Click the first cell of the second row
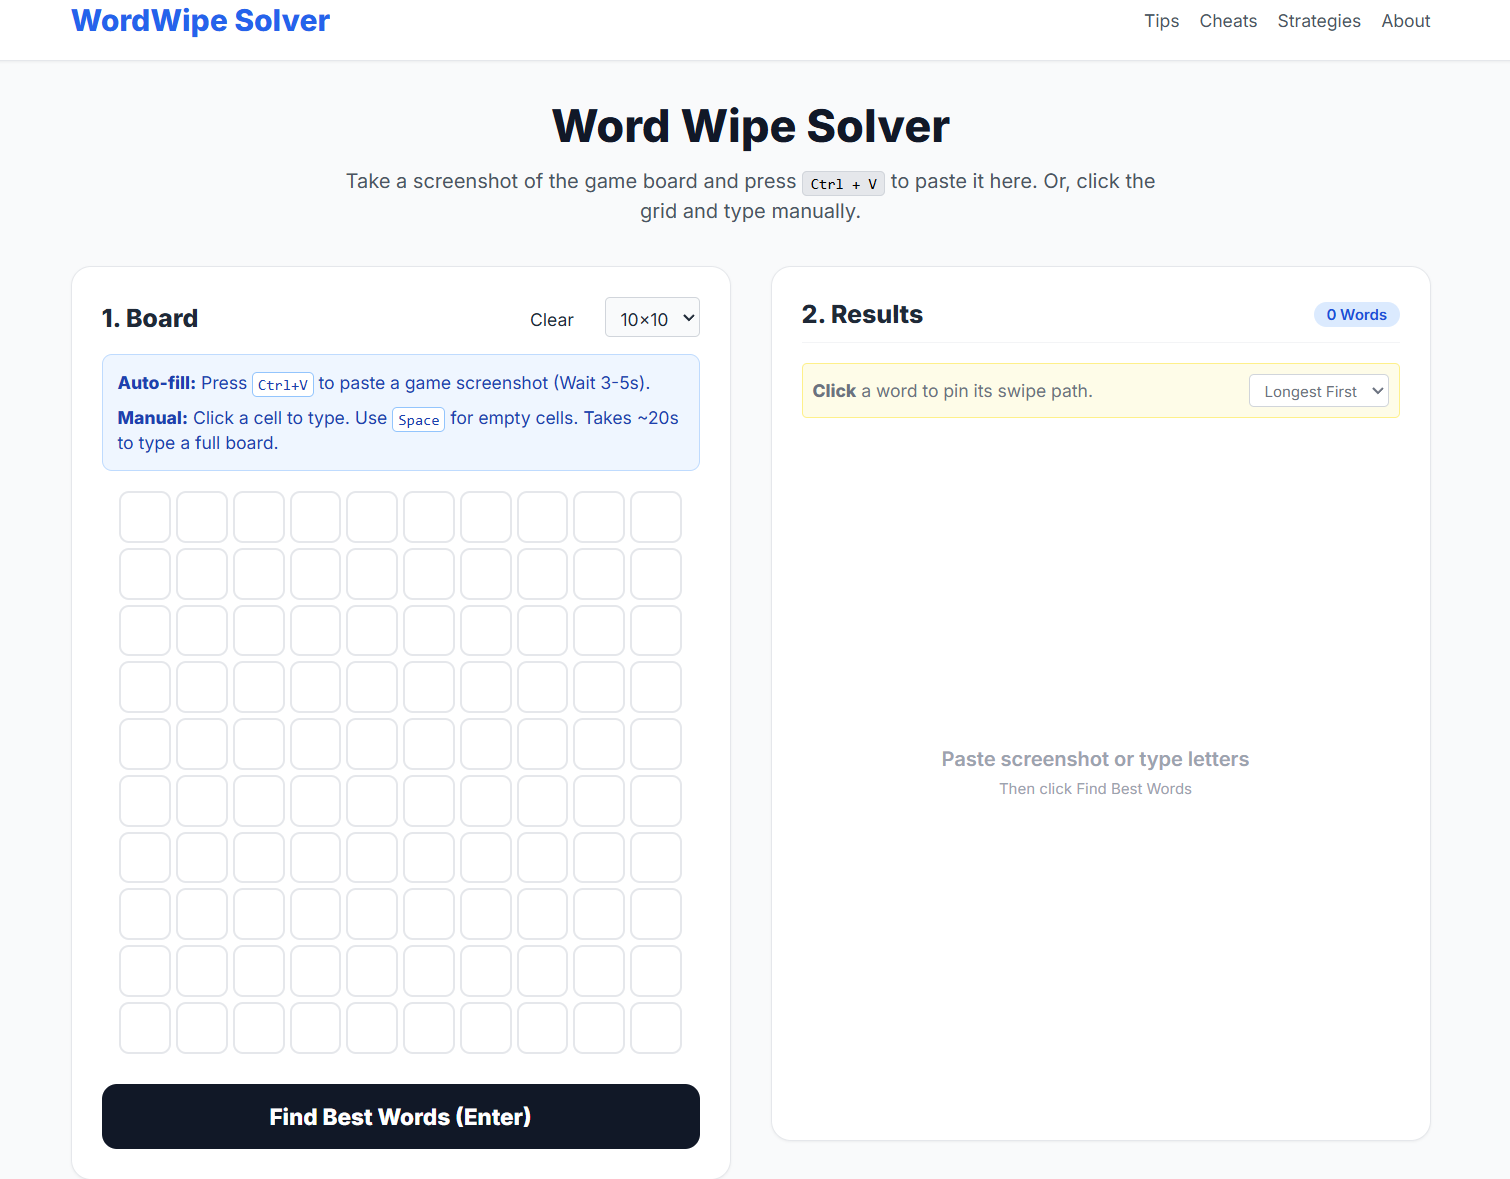 tap(144, 573)
